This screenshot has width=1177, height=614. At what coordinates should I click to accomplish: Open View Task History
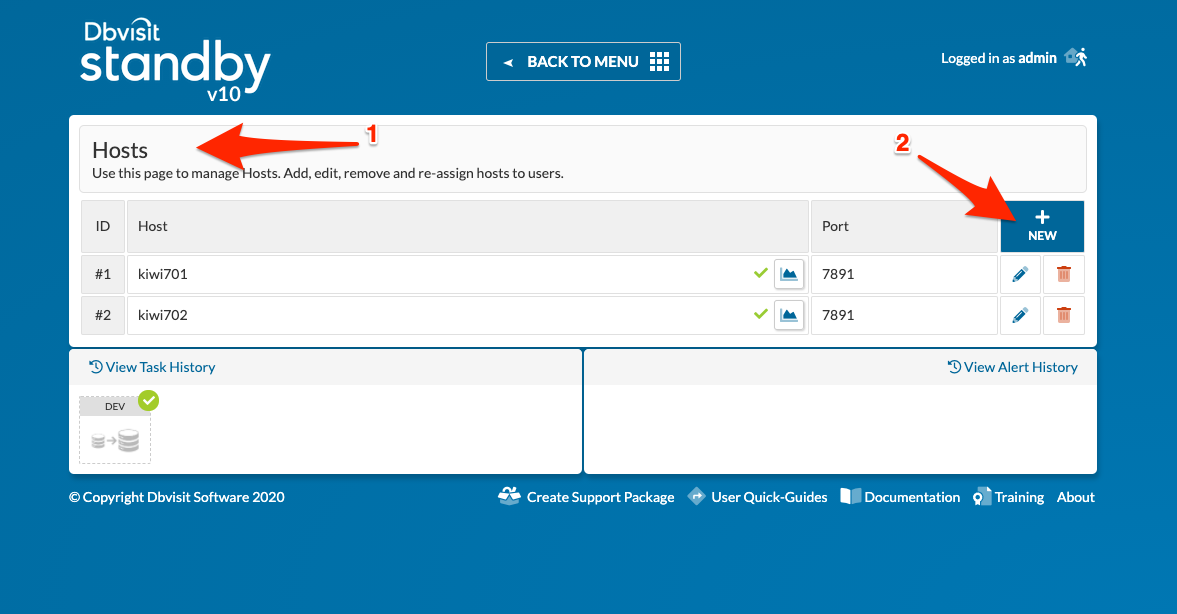(x=152, y=367)
